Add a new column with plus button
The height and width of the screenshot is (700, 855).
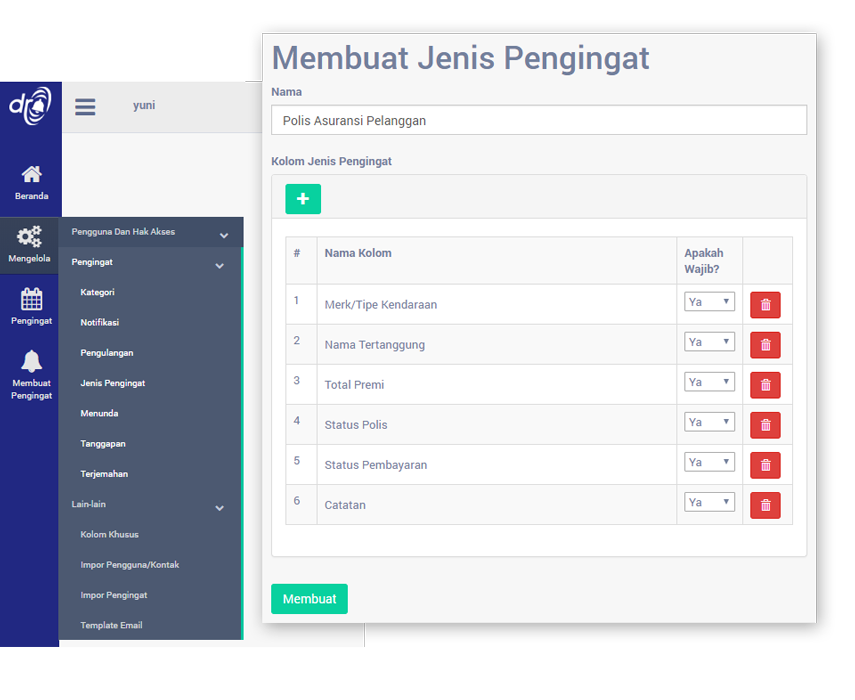coord(303,199)
